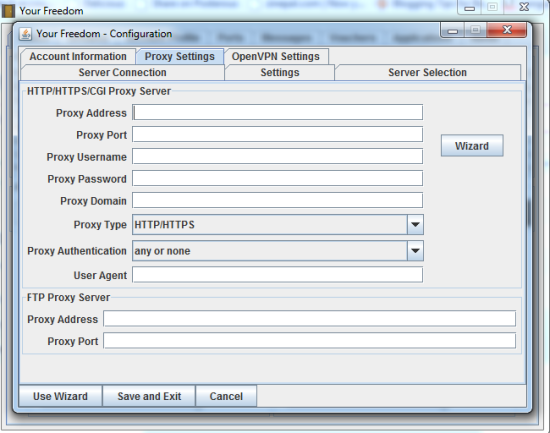Close the Your Freedom main window
Viewport: 550px width, 433px height.
pos(524,7)
